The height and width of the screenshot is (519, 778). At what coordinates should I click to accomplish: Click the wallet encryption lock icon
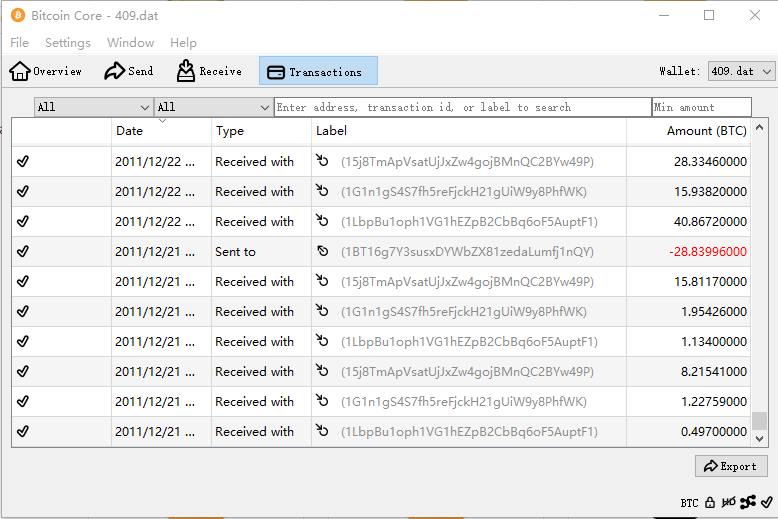pos(709,503)
